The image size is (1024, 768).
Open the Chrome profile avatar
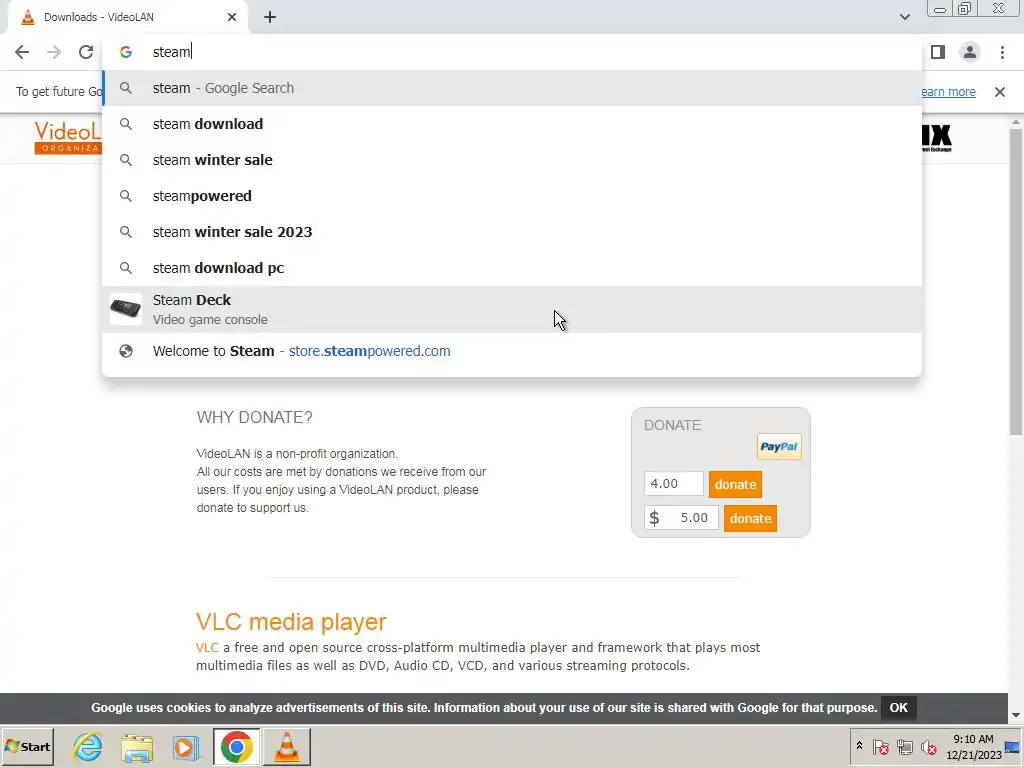click(x=970, y=52)
